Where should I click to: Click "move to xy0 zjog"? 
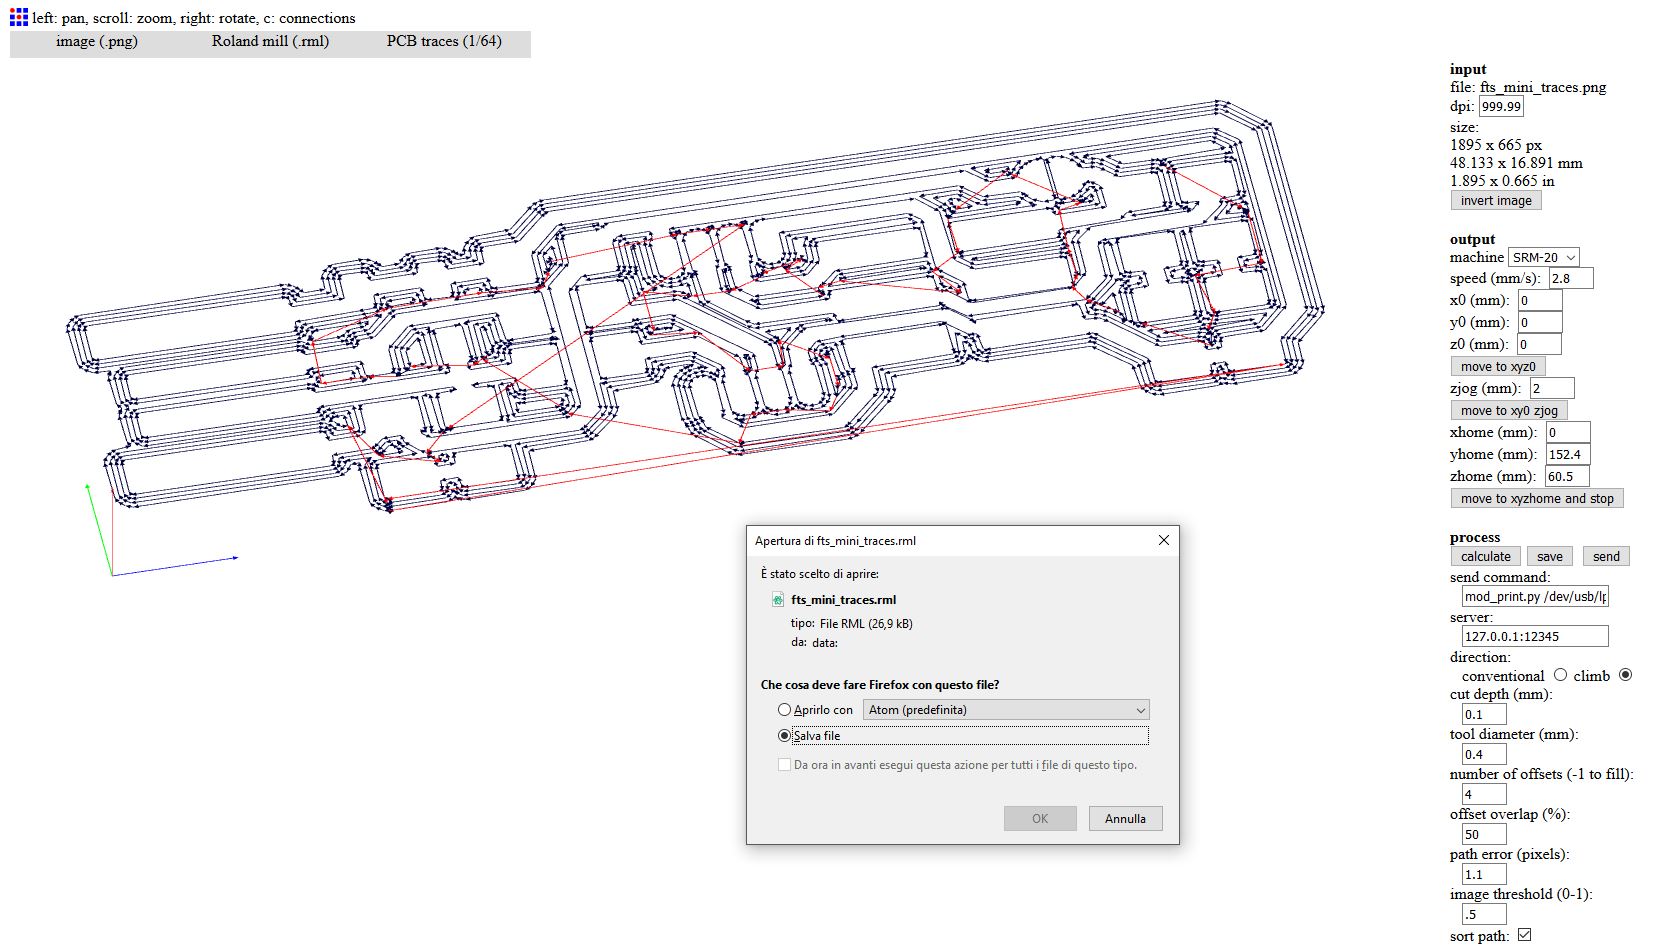click(1509, 410)
